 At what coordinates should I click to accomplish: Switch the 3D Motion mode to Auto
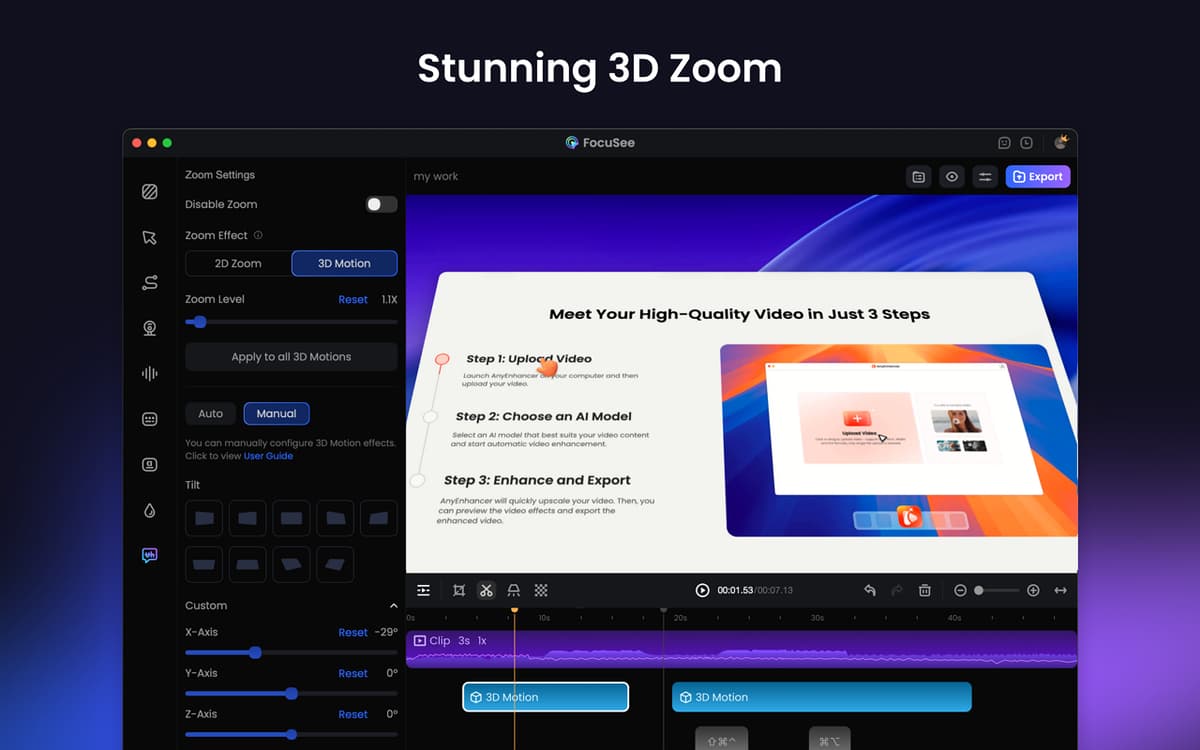tap(210, 413)
